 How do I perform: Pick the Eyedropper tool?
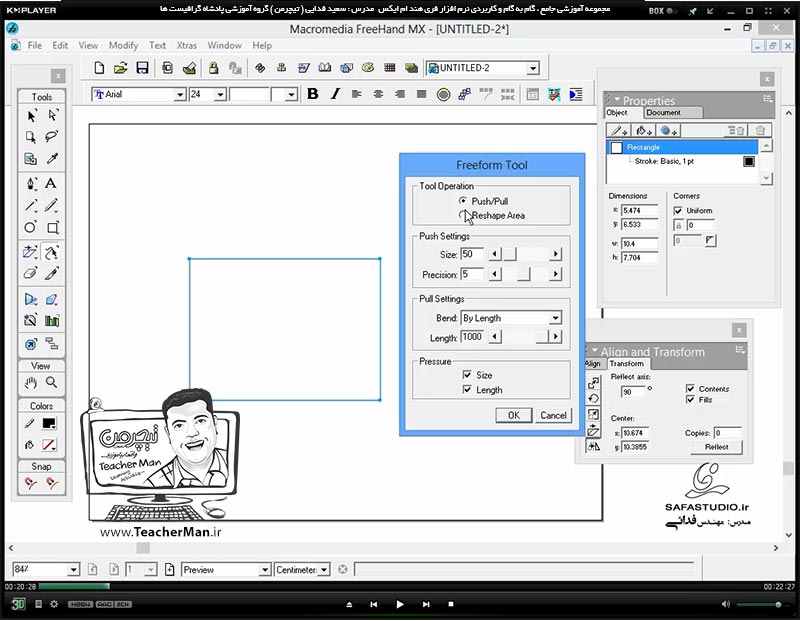pos(52,159)
